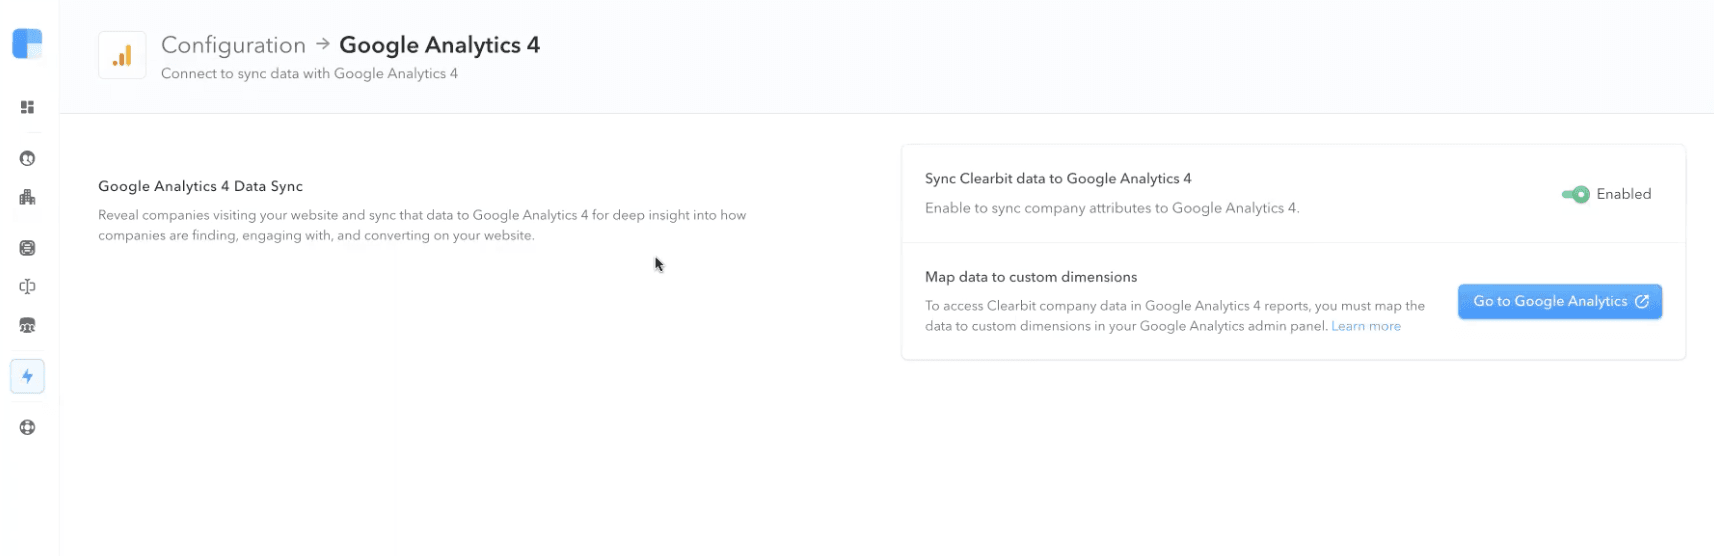Image resolution: width=1714 pixels, height=556 pixels.
Task: Click the 'Google Analytics 4 Data Sync' heading
Action: [x=200, y=186]
